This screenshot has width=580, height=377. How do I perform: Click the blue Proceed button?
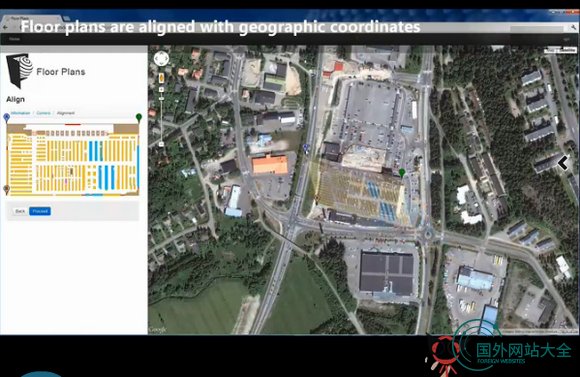coord(40,211)
